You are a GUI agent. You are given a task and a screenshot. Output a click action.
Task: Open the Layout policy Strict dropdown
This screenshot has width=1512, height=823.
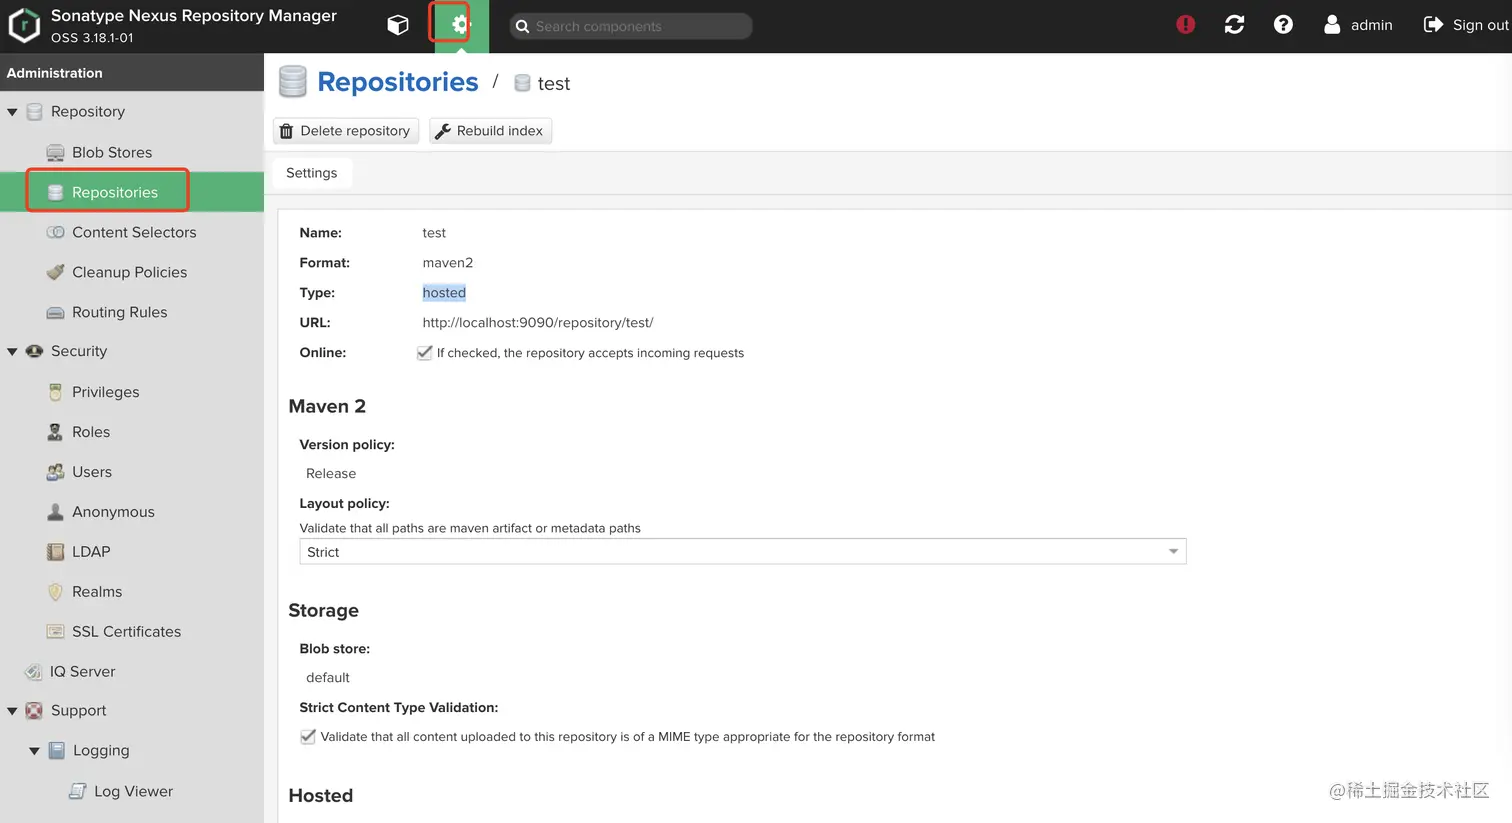coord(743,552)
